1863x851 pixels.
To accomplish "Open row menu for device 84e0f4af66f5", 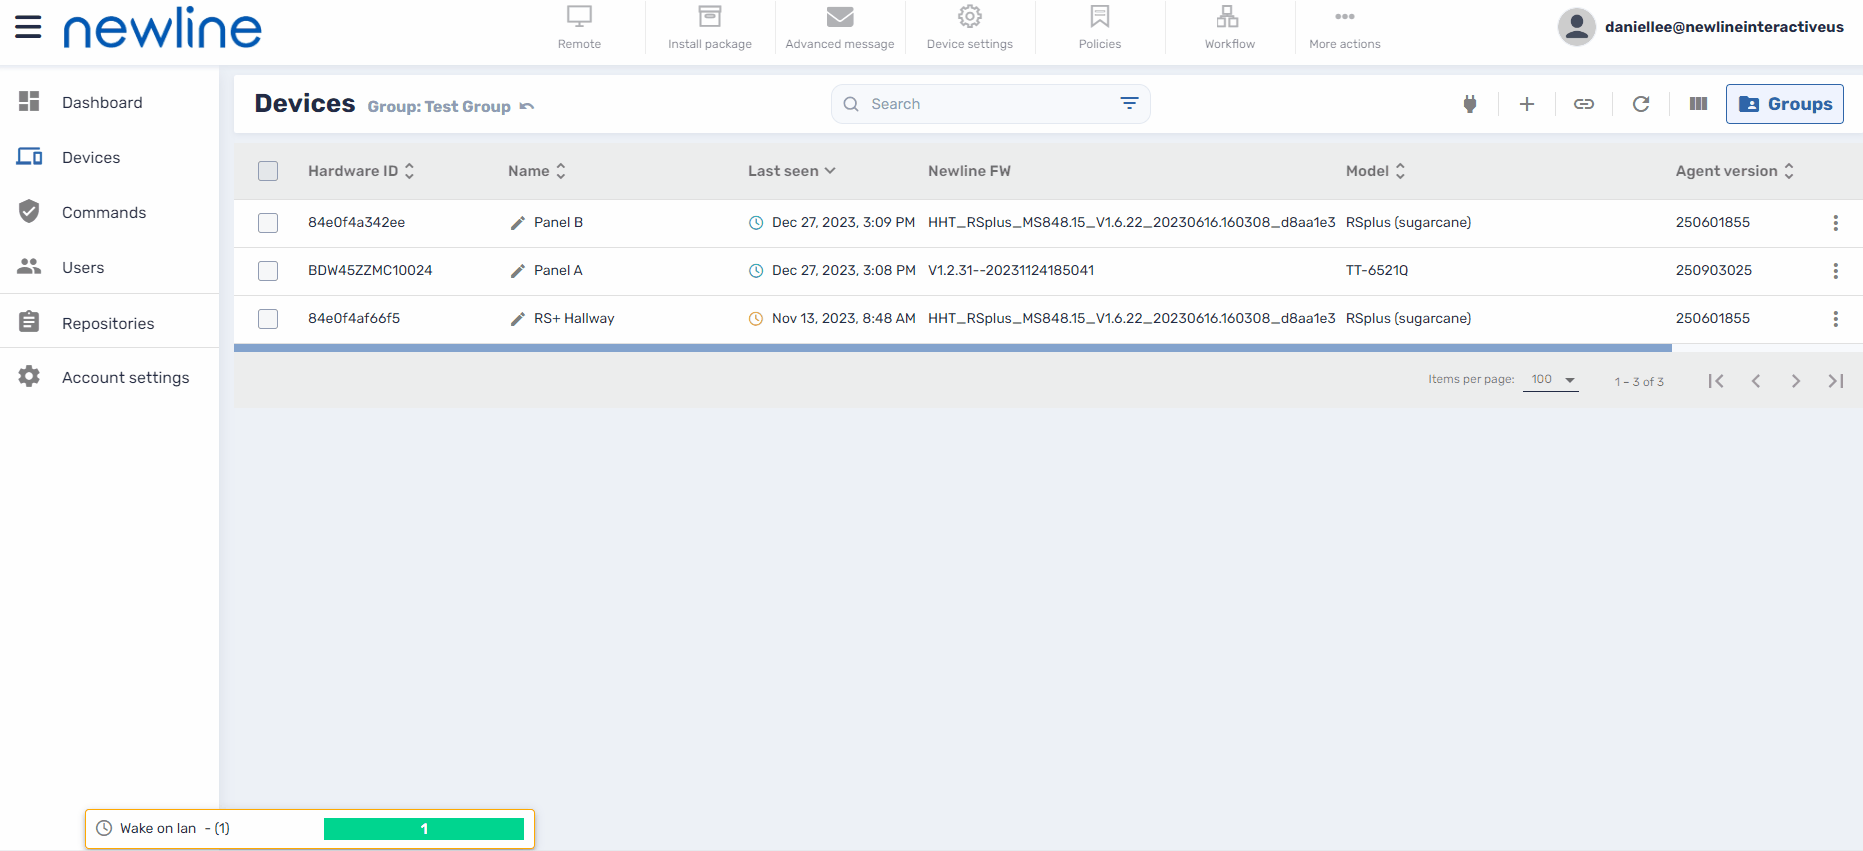I will pos(1835,319).
